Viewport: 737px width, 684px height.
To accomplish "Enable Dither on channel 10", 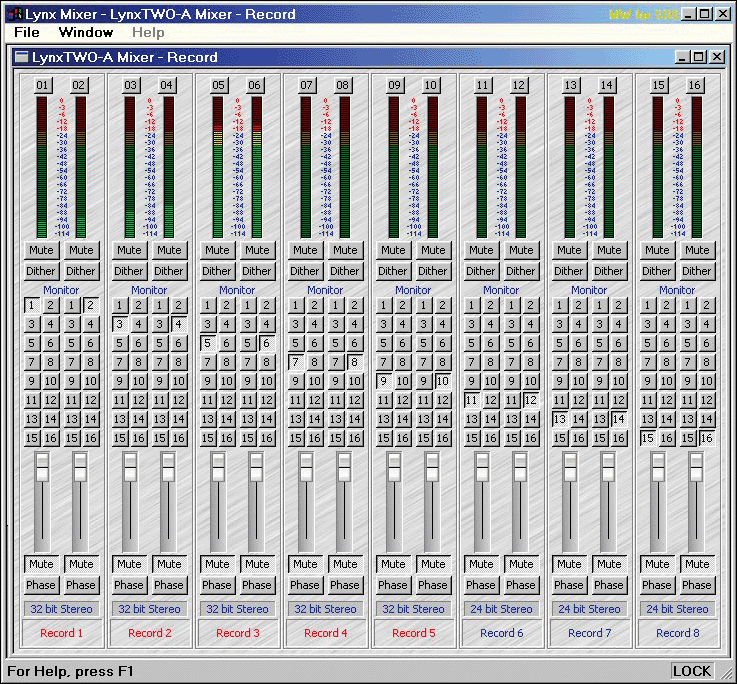I will coord(433,271).
